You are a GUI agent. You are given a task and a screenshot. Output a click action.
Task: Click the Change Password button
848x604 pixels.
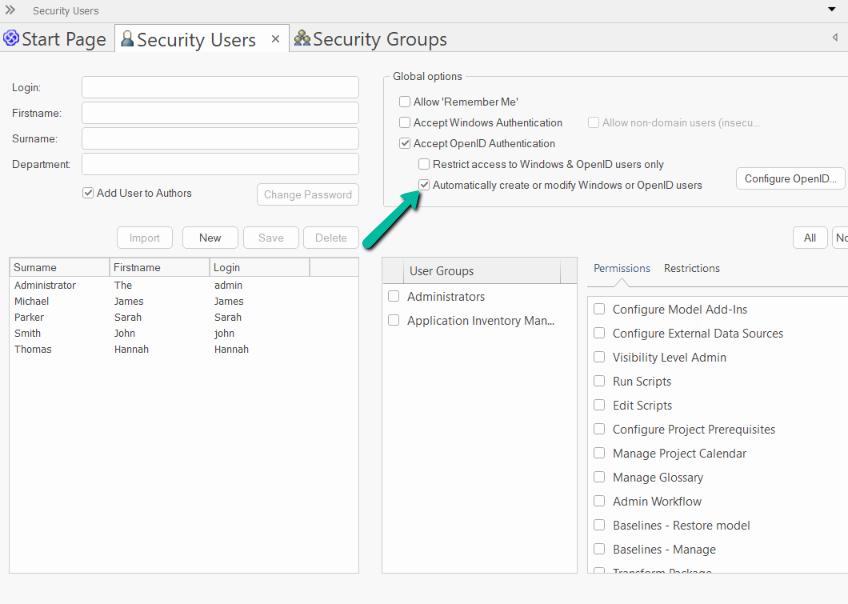coord(308,195)
